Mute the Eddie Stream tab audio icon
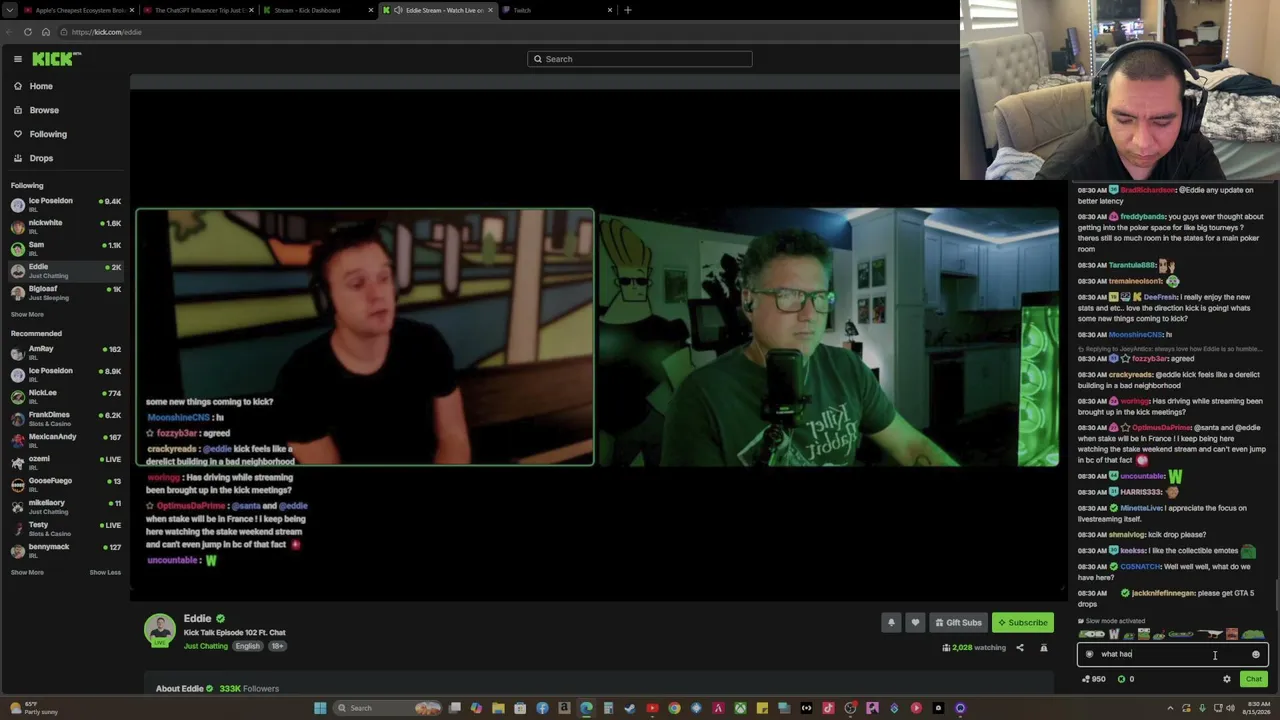Image resolution: width=1280 pixels, height=720 pixels. (x=399, y=10)
